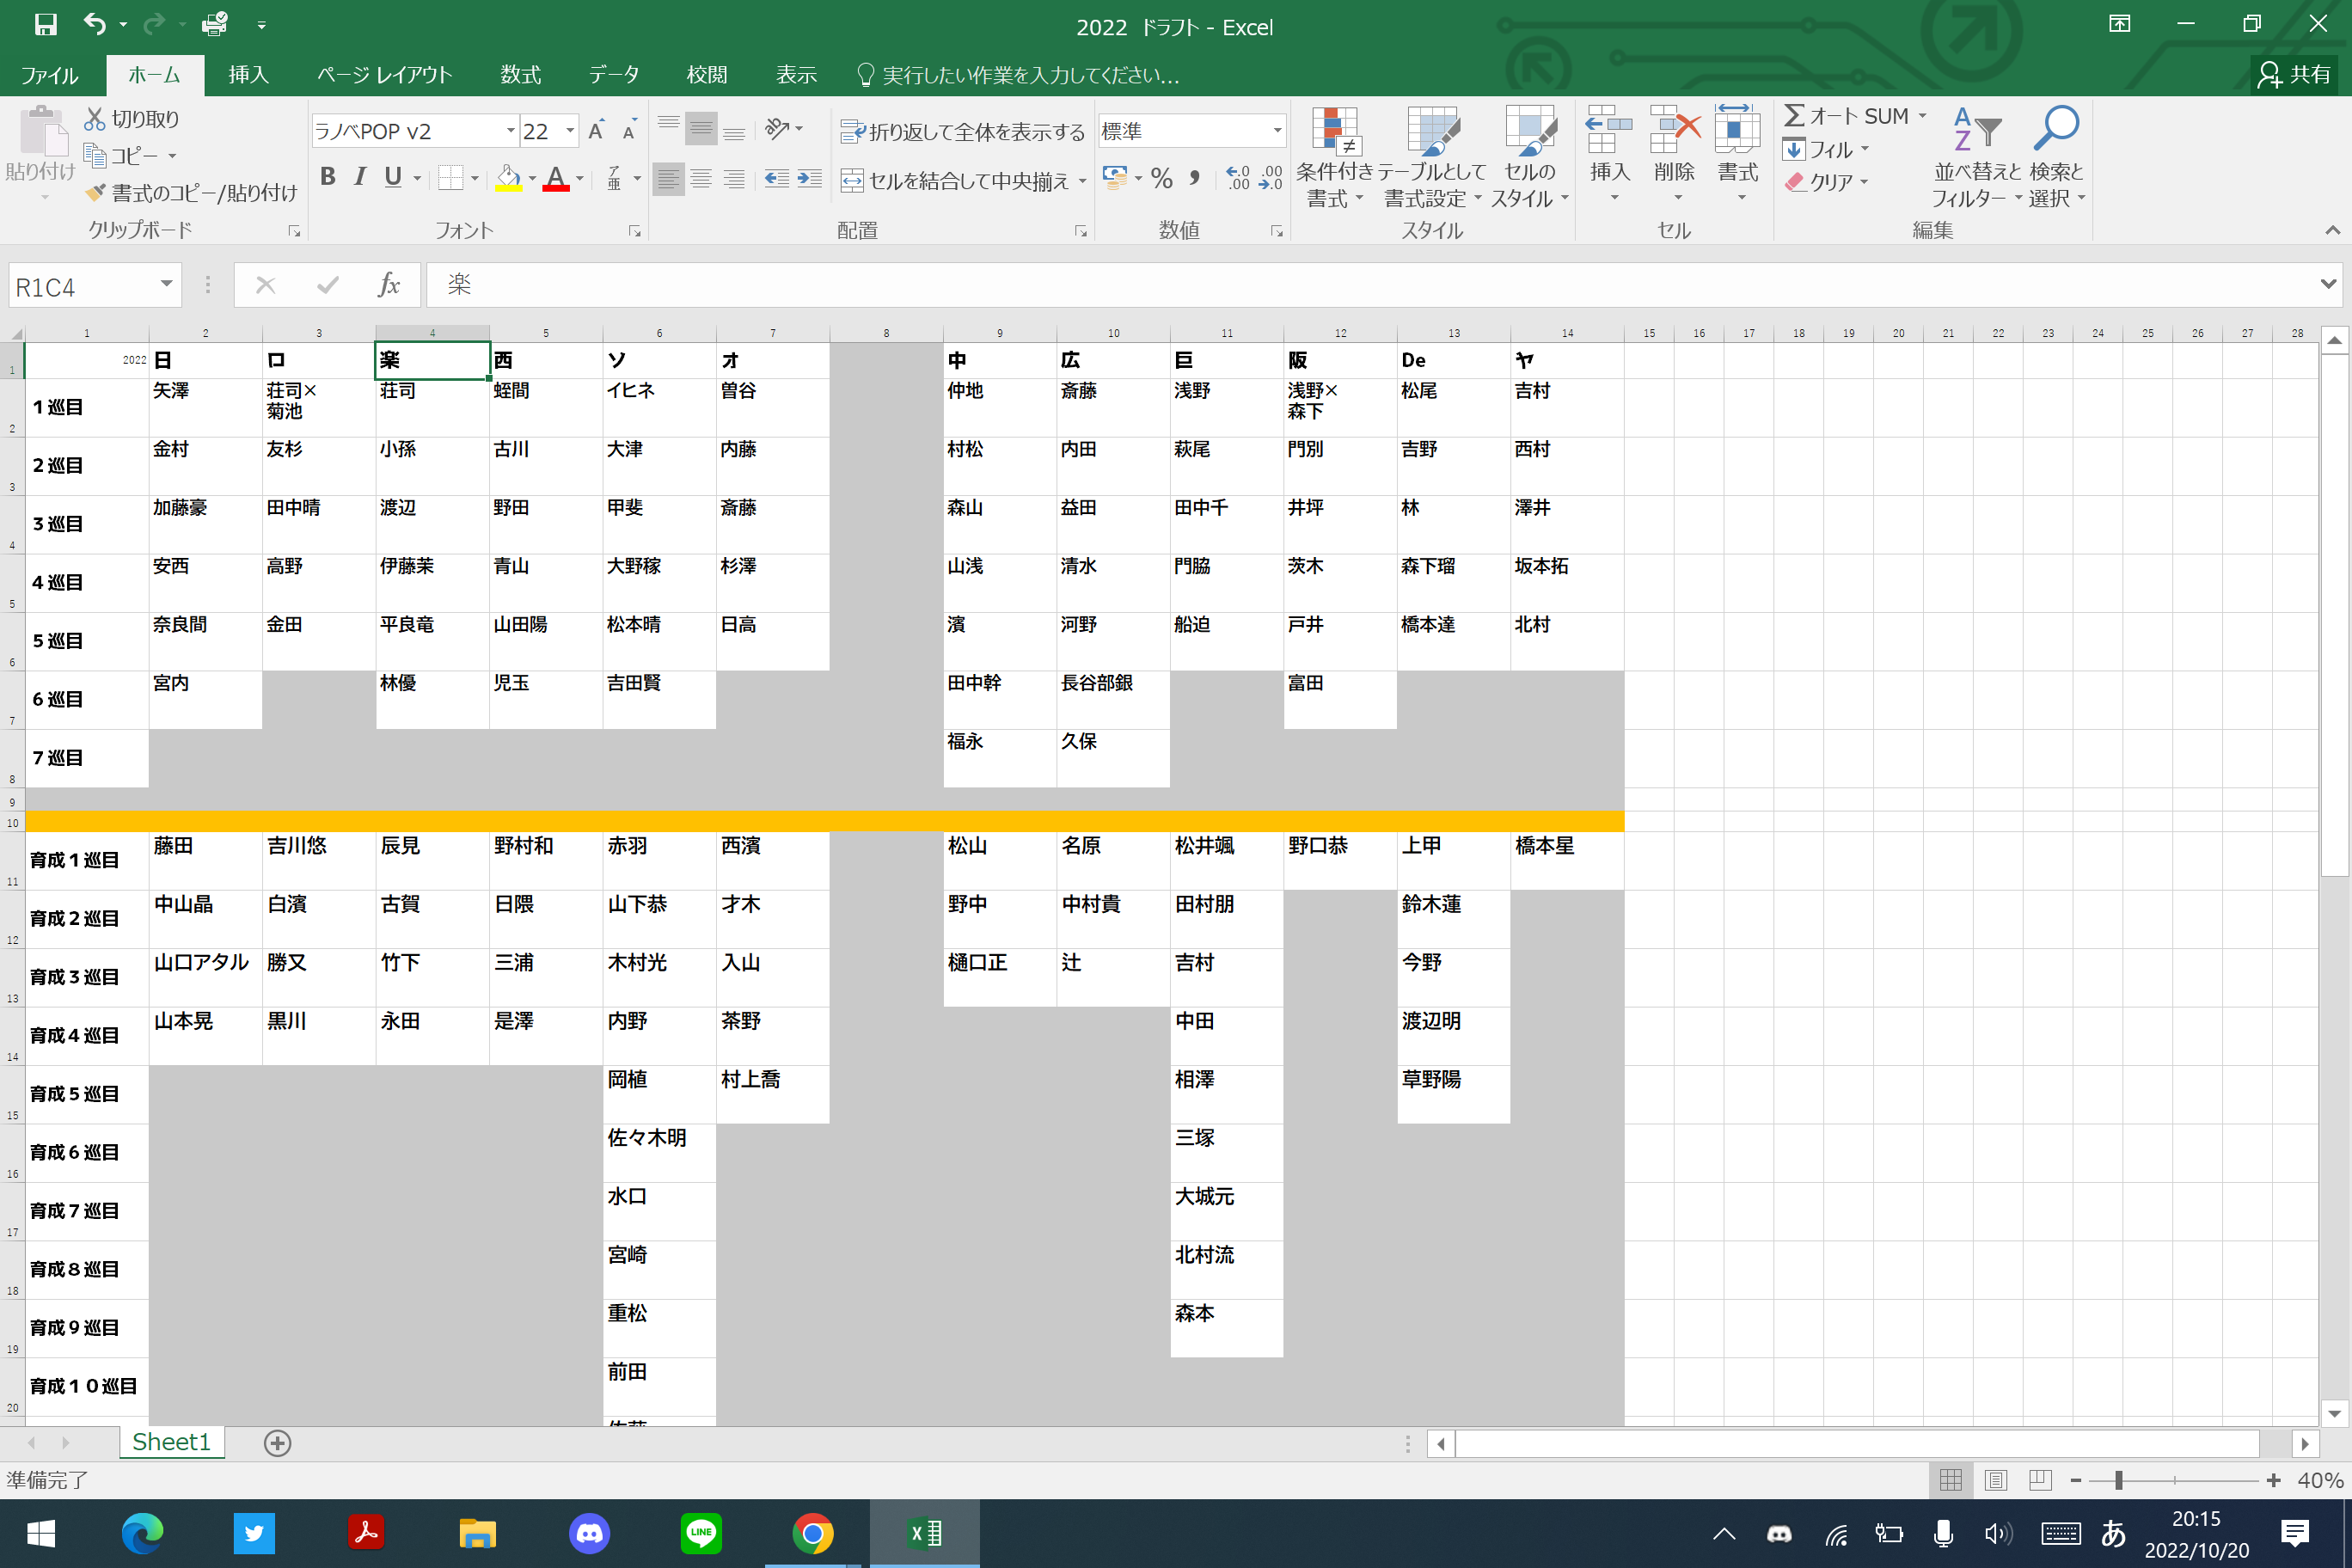Decrease font size with the small A icon
This screenshot has width=2352, height=1568.
click(x=629, y=130)
